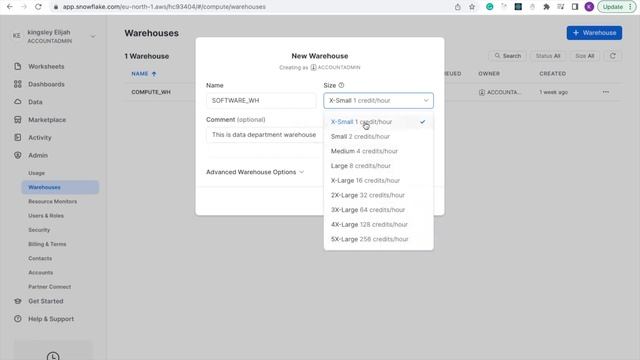The width and height of the screenshot is (640, 360).
Task: Click the address bar URL
Action: click(x=164, y=7)
